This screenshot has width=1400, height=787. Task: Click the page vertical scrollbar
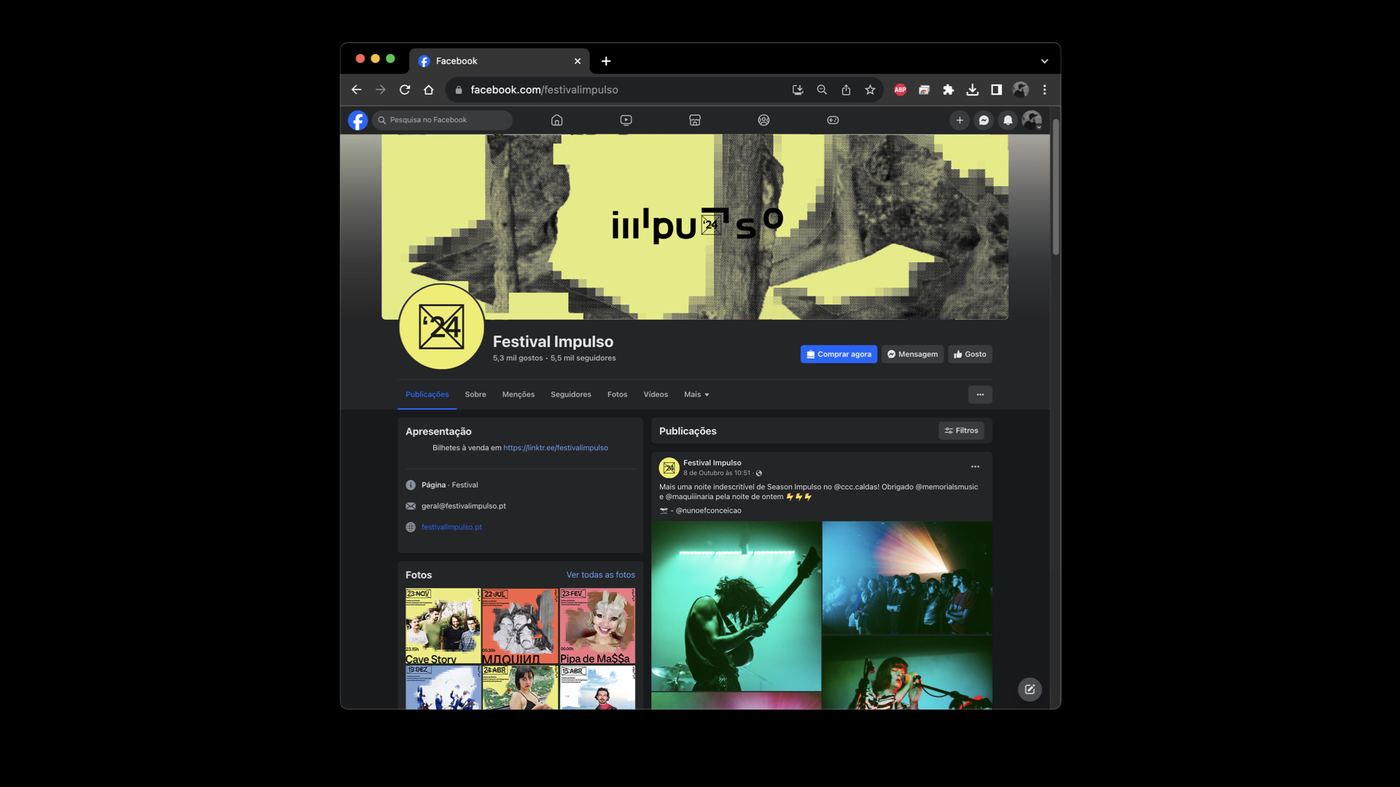[1055, 187]
